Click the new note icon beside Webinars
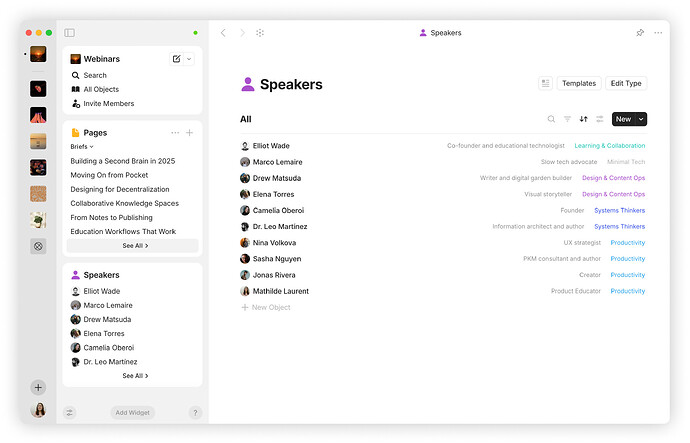 pos(176,59)
